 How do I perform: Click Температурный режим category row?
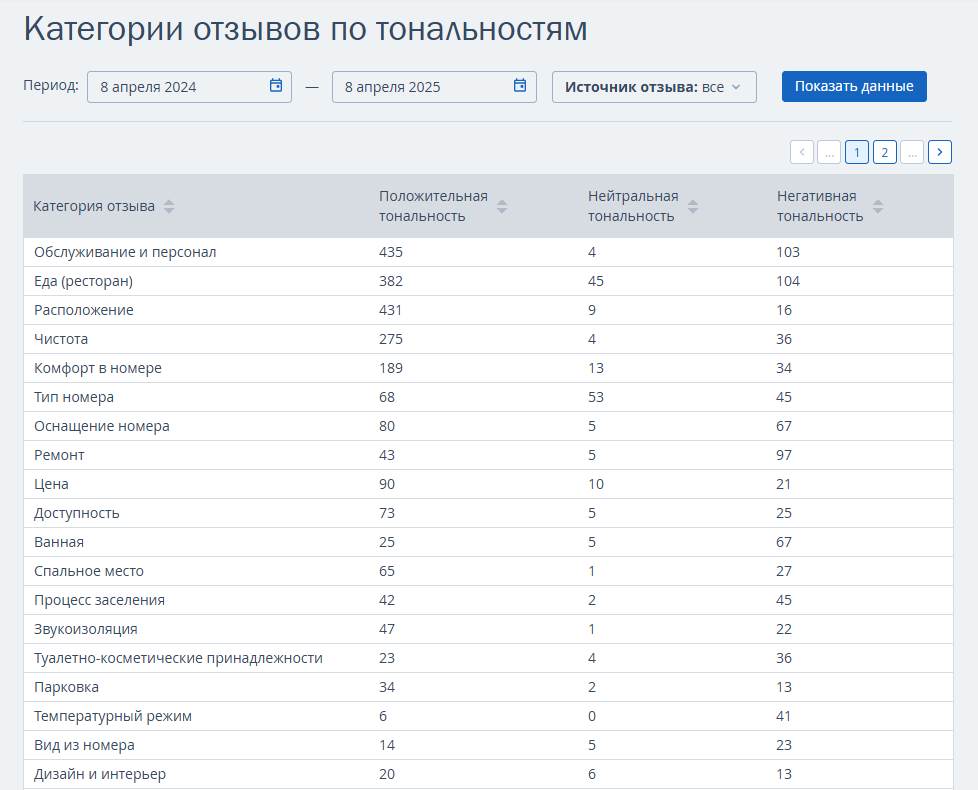tap(113, 716)
